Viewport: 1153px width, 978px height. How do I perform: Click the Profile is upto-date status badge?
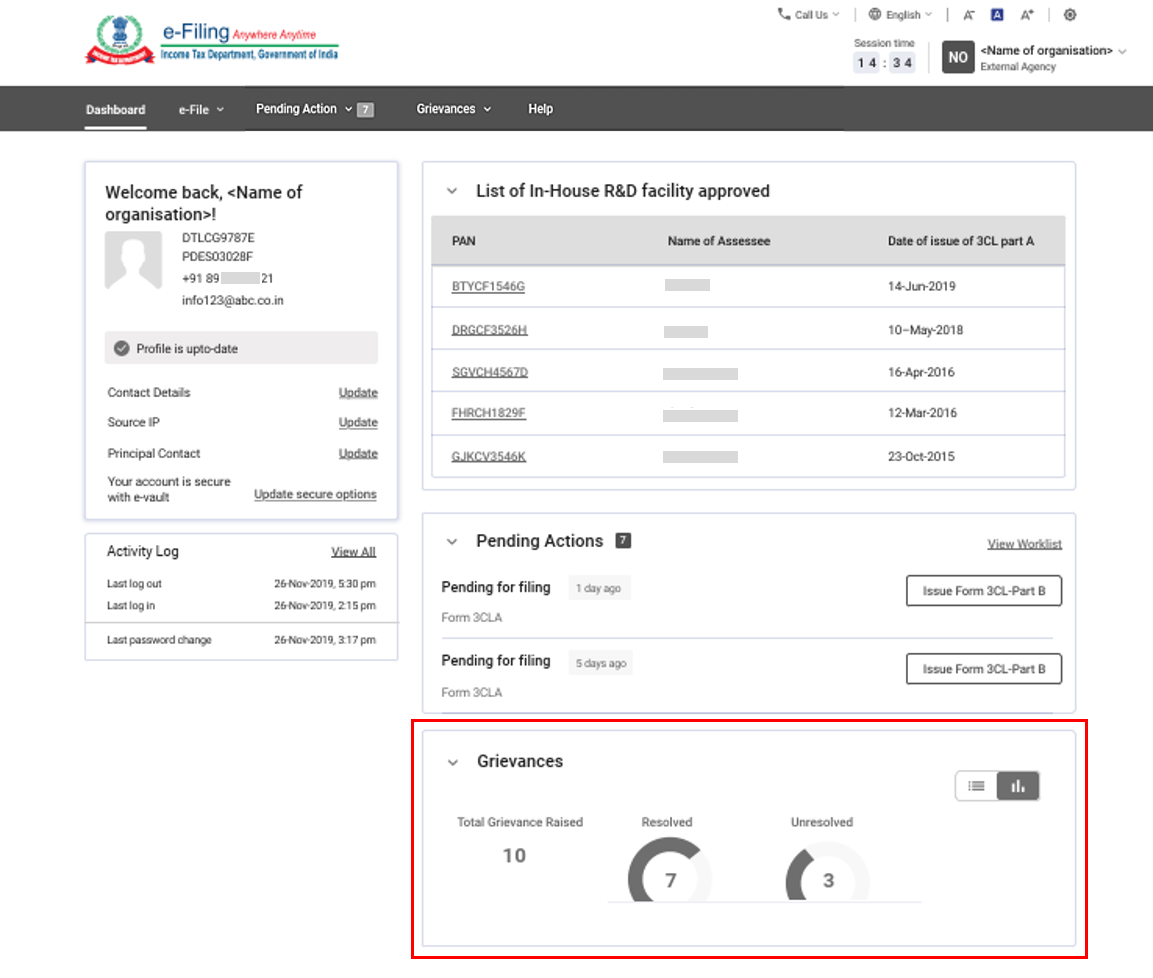[241, 348]
